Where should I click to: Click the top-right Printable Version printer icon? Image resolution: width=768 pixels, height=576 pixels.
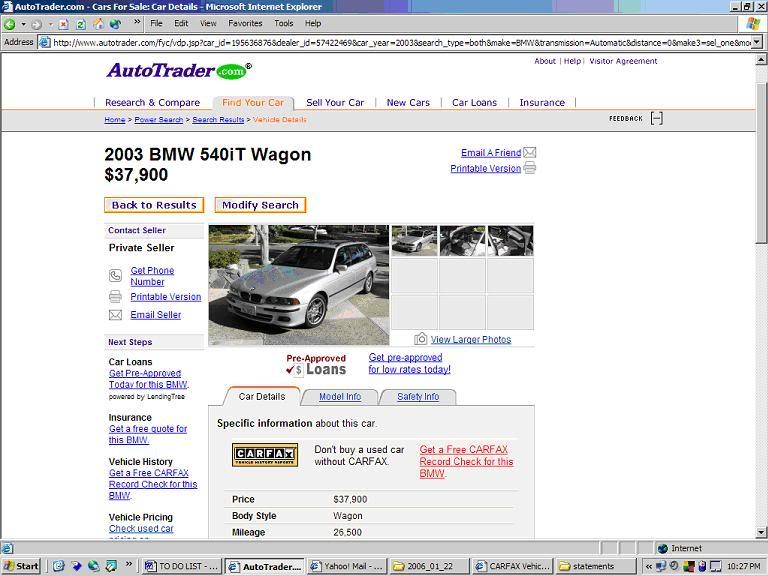pyautogui.click(x=529, y=168)
